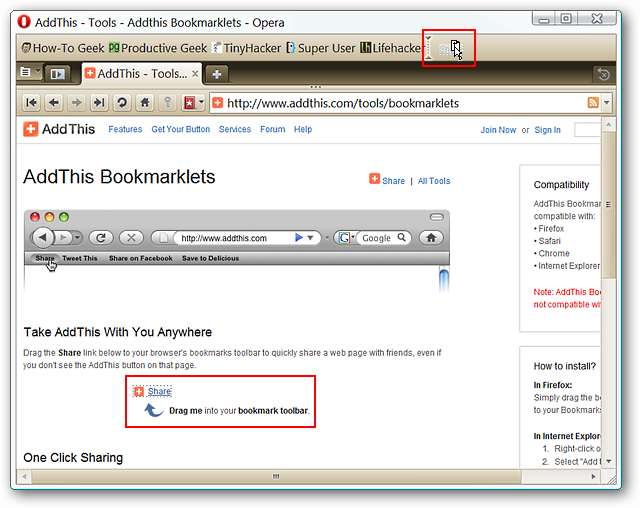Expand the address bar history dropdown

point(607,103)
